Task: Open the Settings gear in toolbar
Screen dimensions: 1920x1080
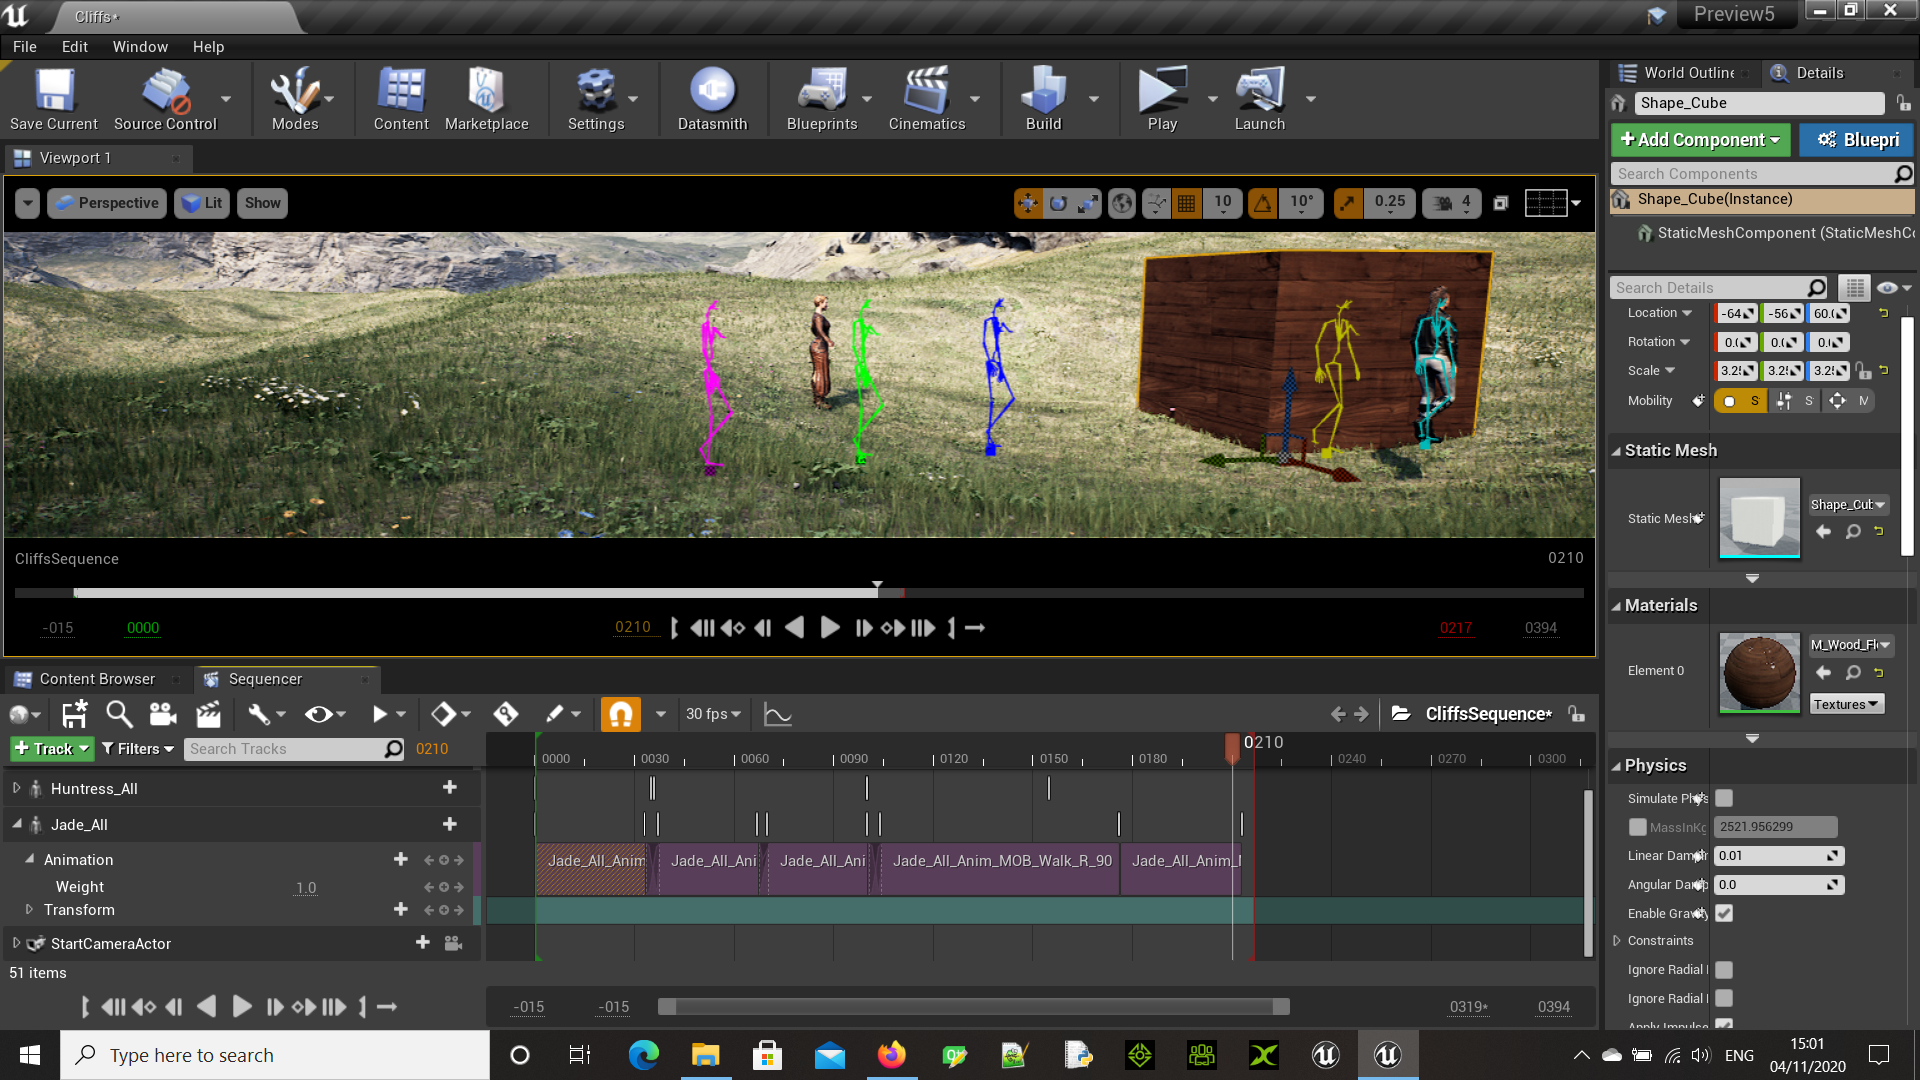Action: click(596, 99)
